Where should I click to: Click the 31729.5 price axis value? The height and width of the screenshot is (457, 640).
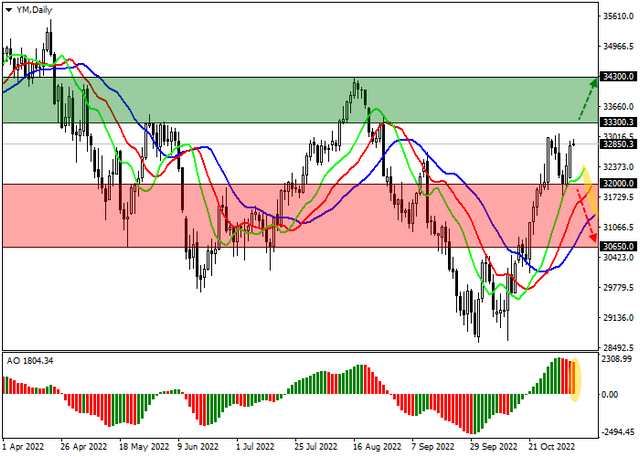[618, 197]
